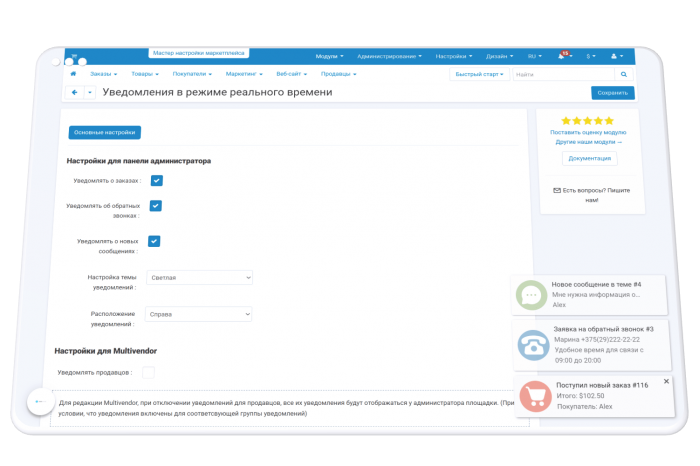Click the search magnifier icon
Viewport: 700px width, 466px height.
point(624,75)
